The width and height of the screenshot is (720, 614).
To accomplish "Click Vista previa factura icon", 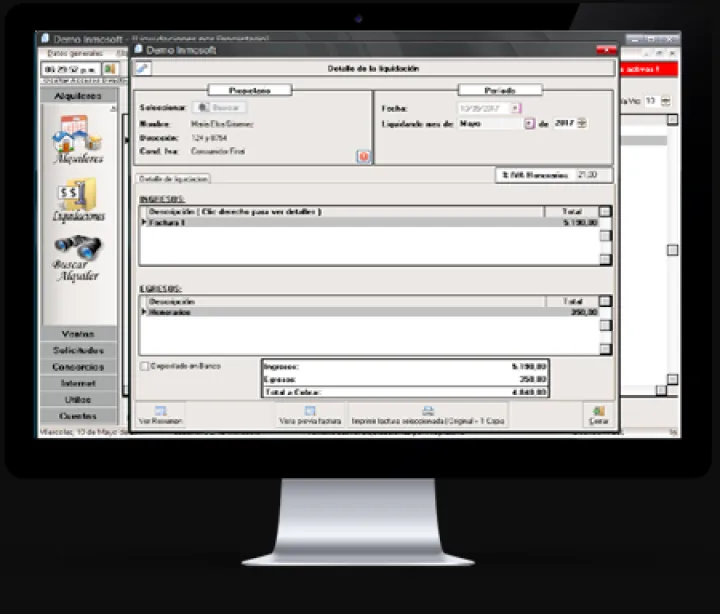I will point(310,415).
